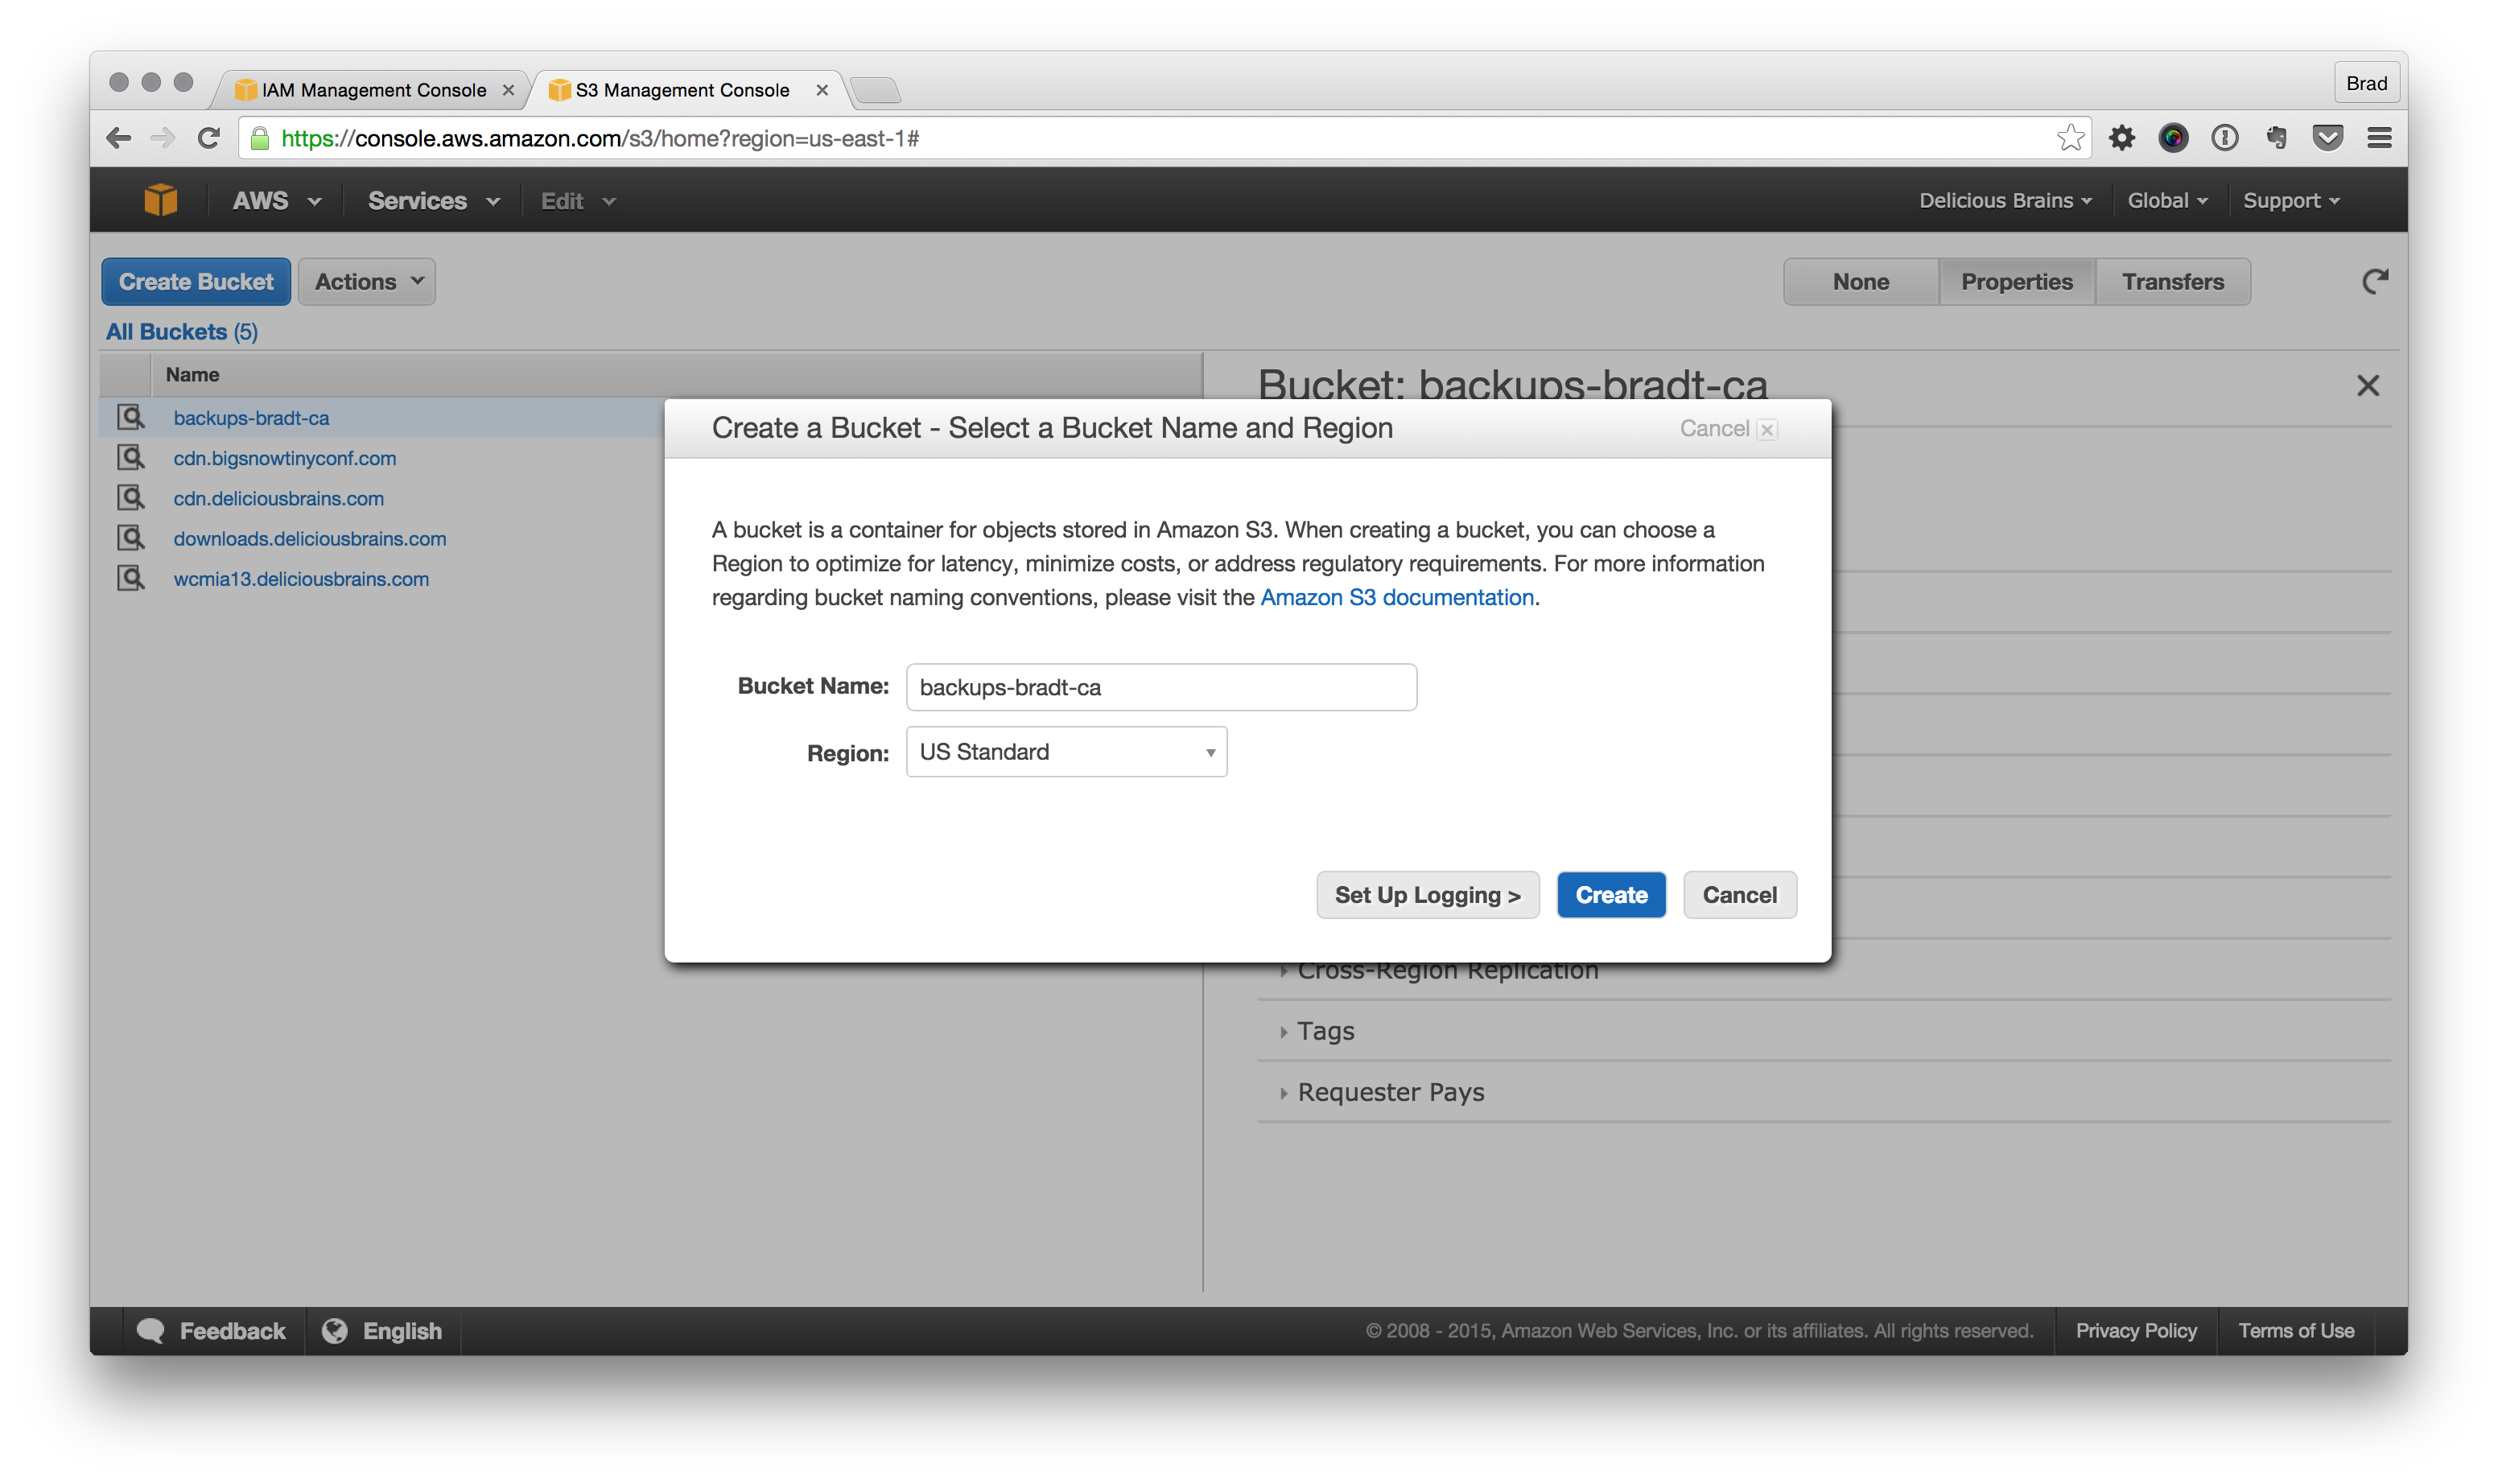
Task: Click the Evernote elephant extension icon
Action: click(2276, 138)
